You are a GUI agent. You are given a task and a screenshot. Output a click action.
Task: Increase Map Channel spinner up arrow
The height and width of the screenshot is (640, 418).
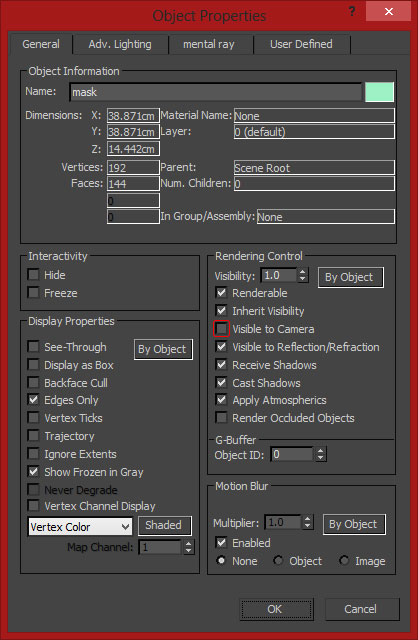188,544
